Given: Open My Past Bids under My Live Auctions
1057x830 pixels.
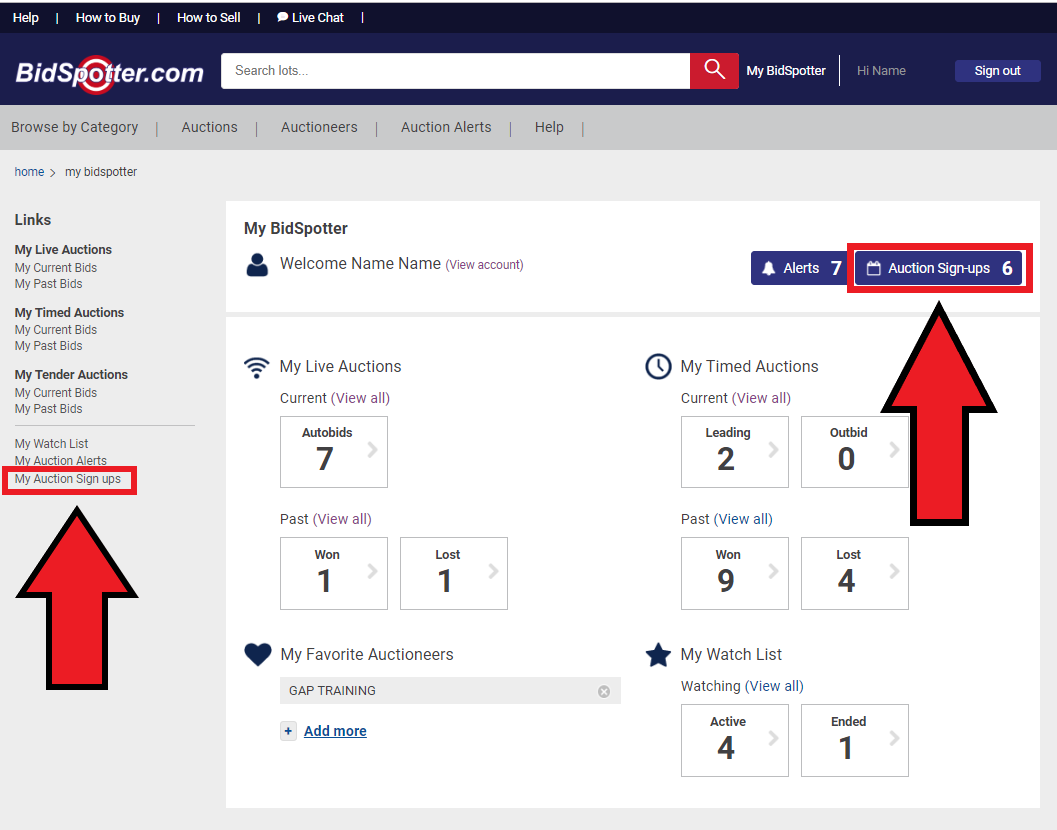Looking at the screenshot, I should [x=49, y=284].
